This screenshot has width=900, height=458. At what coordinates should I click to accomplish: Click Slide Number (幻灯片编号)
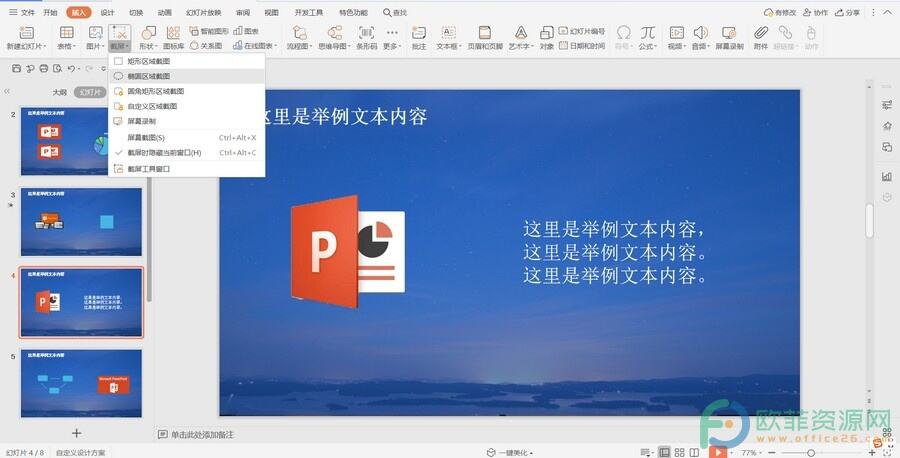582,31
